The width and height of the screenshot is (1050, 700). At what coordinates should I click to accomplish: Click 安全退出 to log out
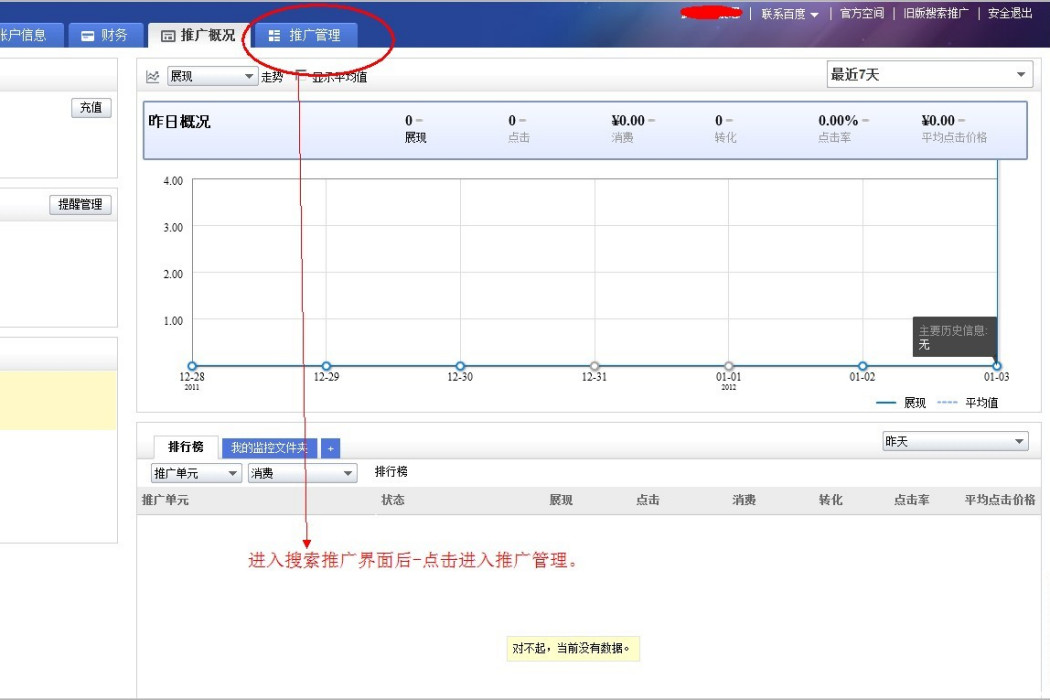click(1010, 13)
